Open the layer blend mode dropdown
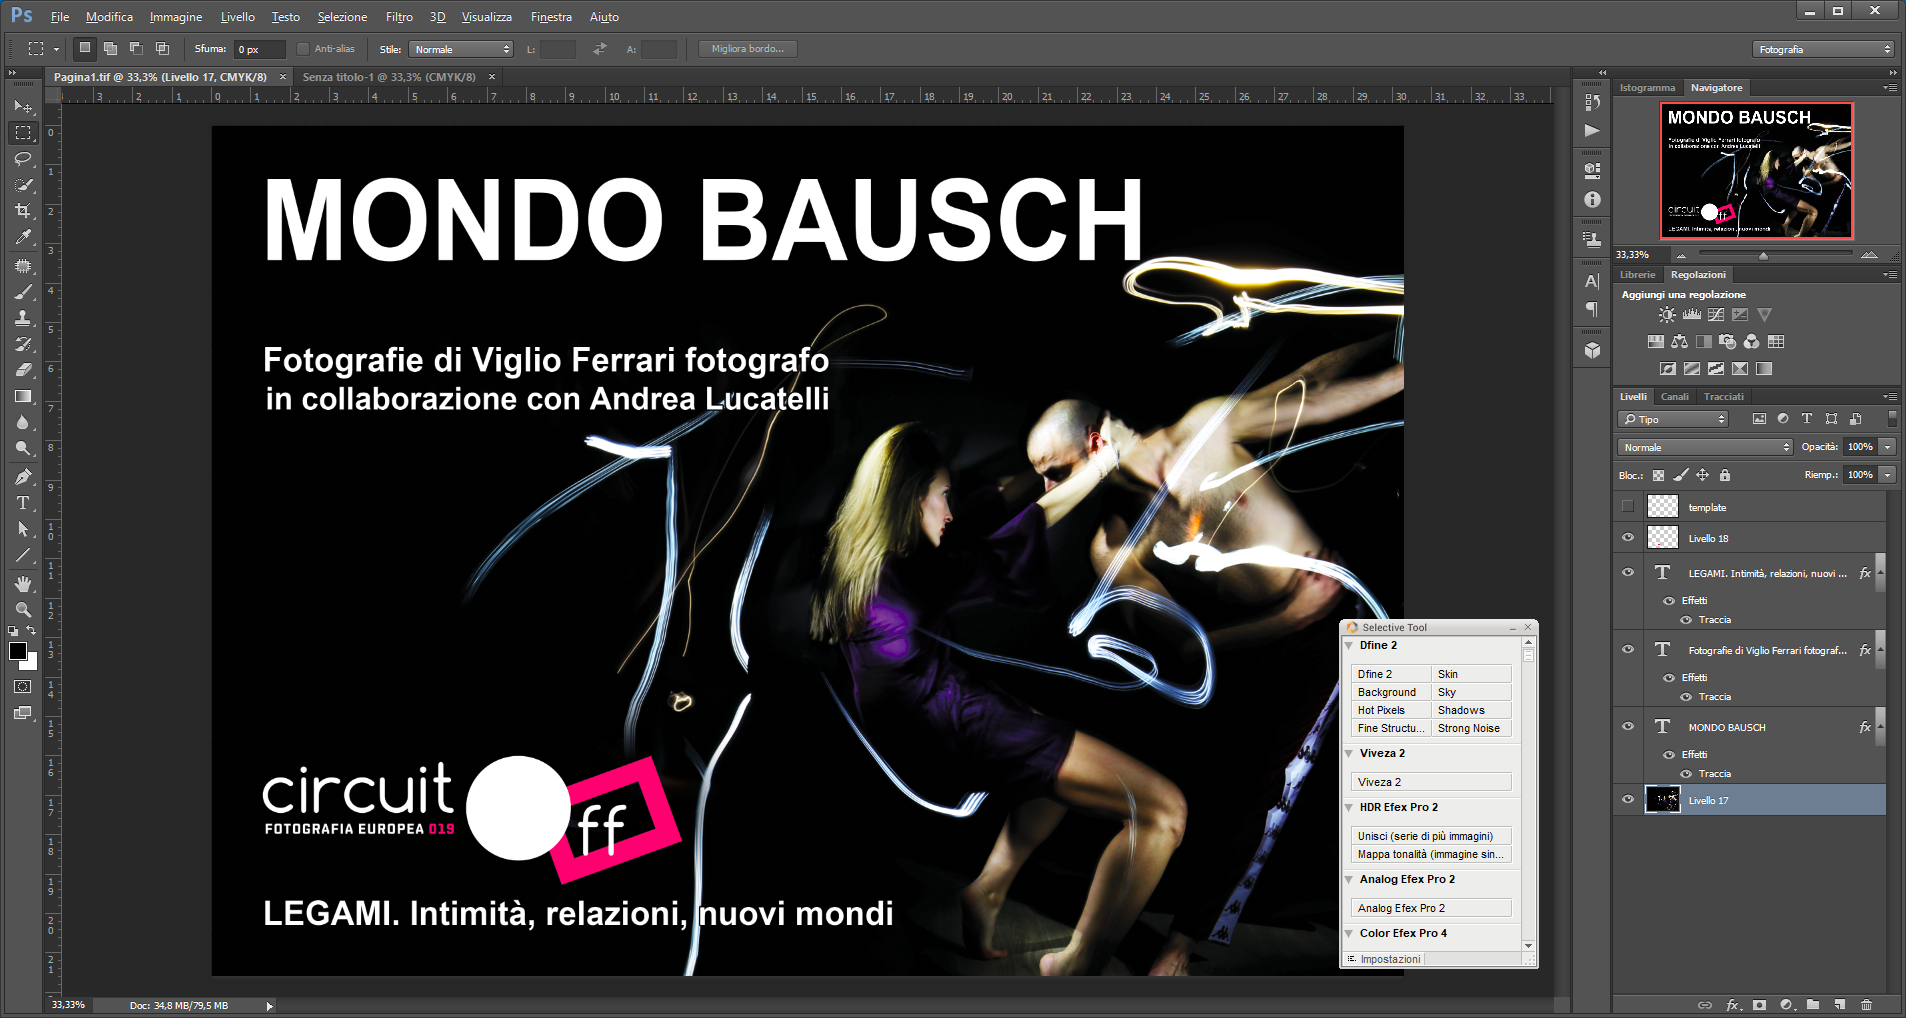The image size is (1906, 1018). tap(1705, 447)
